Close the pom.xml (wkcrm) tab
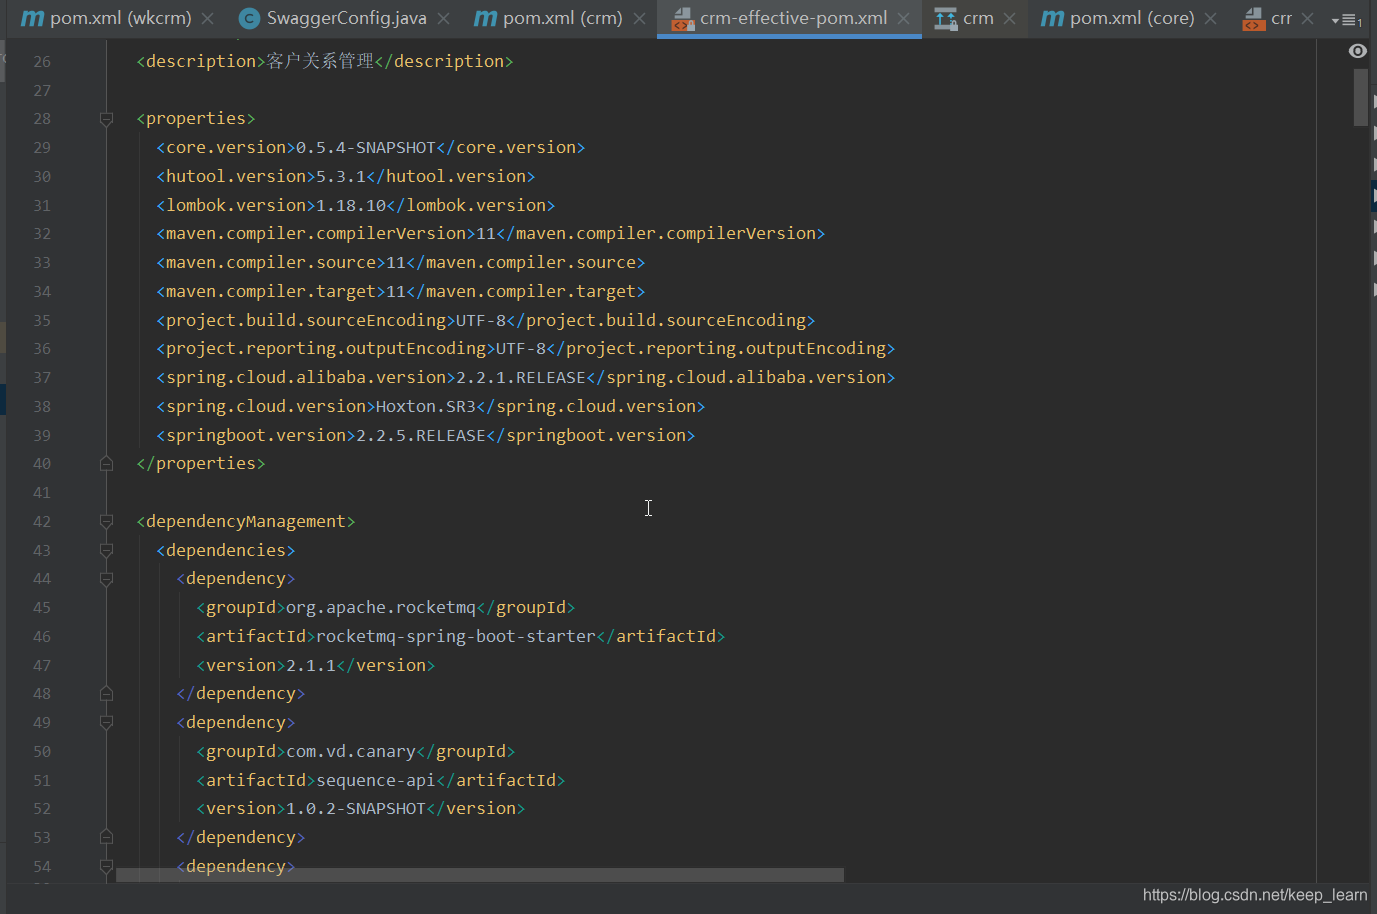Screen dimensions: 1377x914 (x=207, y=18)
